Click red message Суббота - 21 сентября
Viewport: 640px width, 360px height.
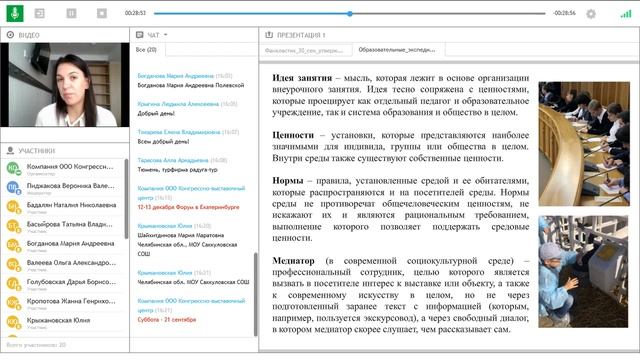click(167, 320)
